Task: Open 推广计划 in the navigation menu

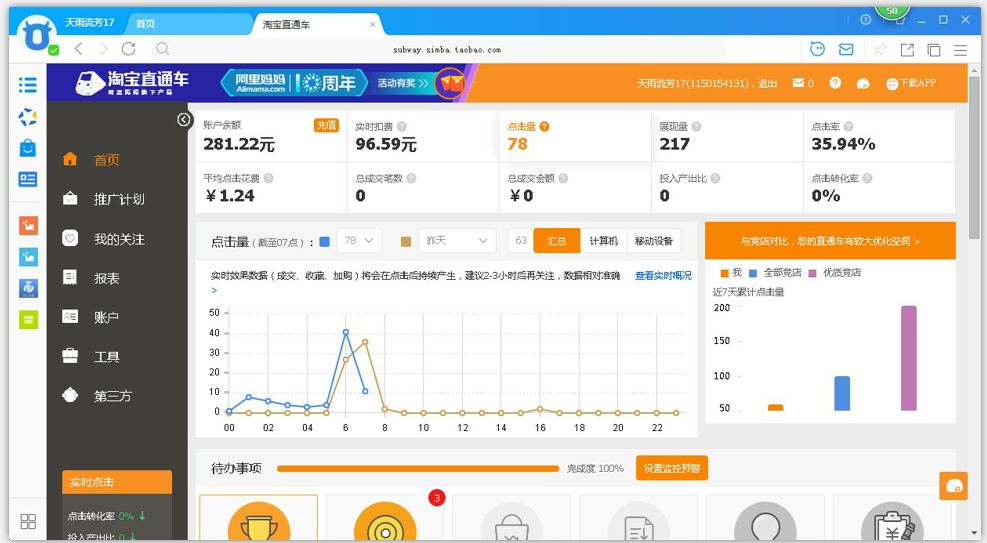Action: (118, 199)
